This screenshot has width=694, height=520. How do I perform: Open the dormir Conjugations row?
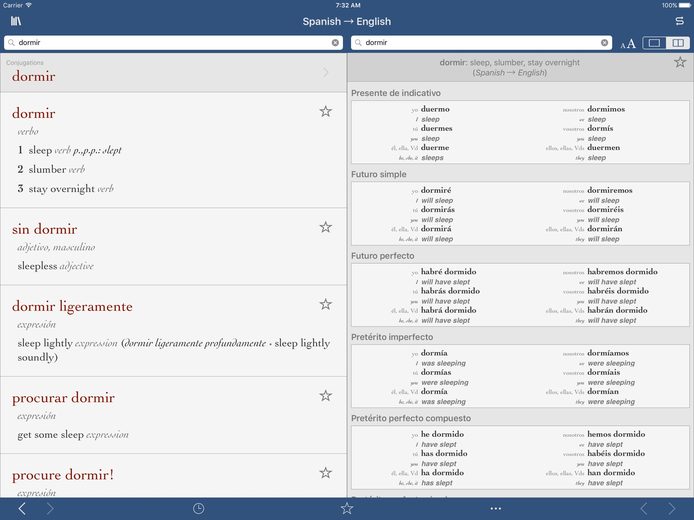[x=173, y=73]
